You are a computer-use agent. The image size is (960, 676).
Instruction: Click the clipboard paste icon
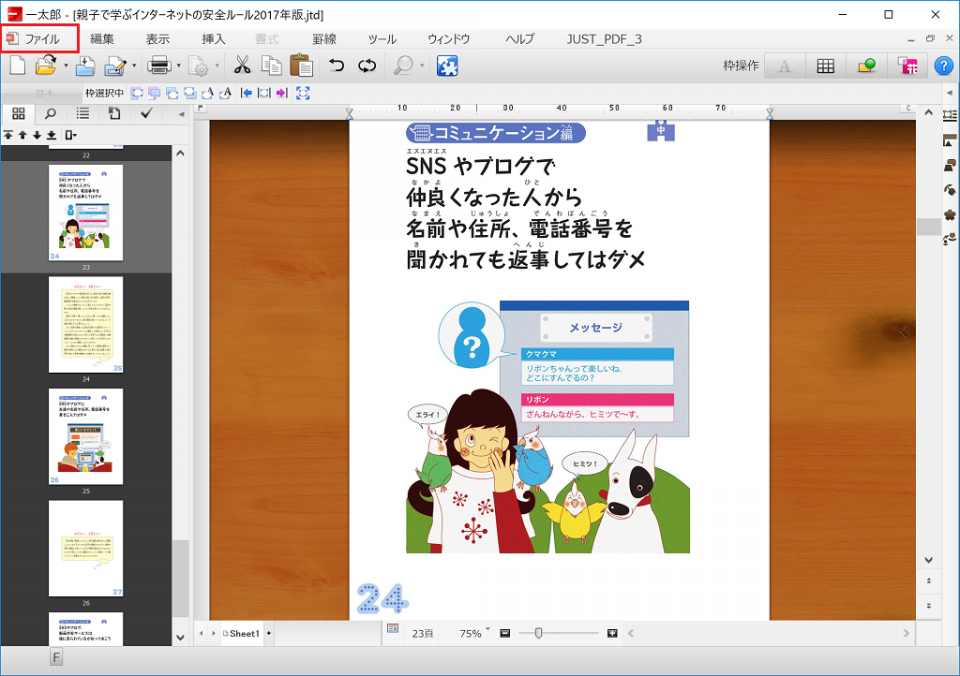coord(301,66)
